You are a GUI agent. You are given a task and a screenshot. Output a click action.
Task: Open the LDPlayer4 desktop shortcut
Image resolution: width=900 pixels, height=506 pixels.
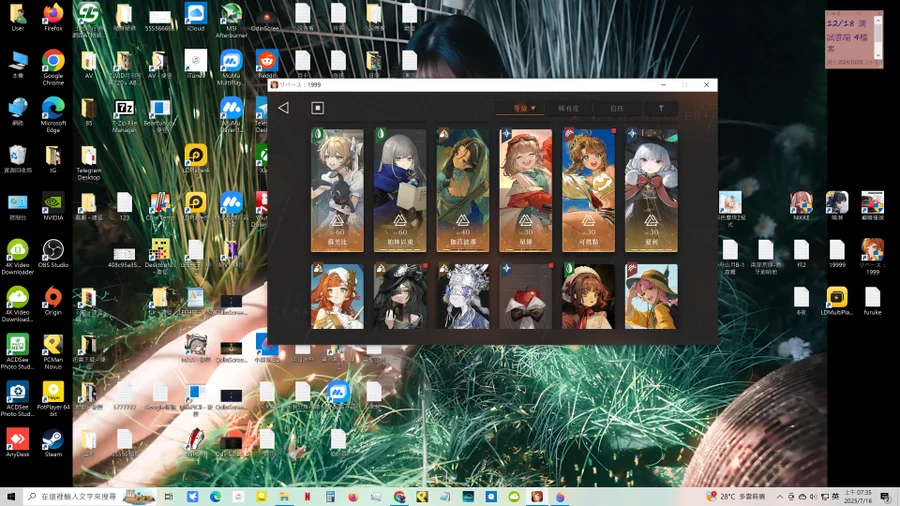point(195,159)
